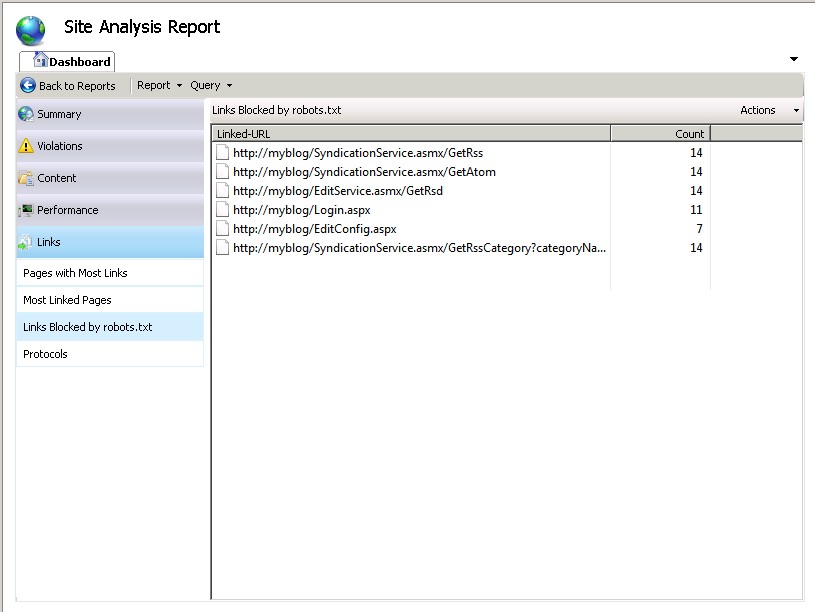Open the Performance section
This screenshot has height=612, width=815.
pos(110,210)
